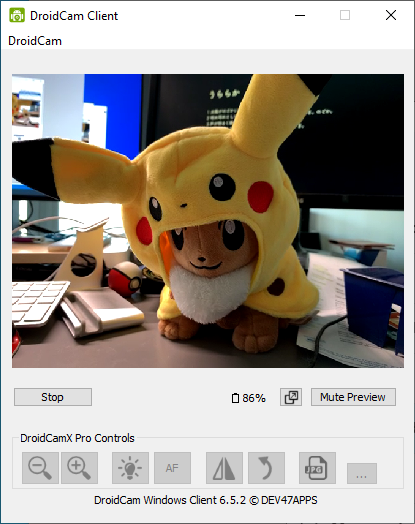This screenshot has width=415, height=524.
Task: Open more options with the ellipsis button
Action: point(362,473)
